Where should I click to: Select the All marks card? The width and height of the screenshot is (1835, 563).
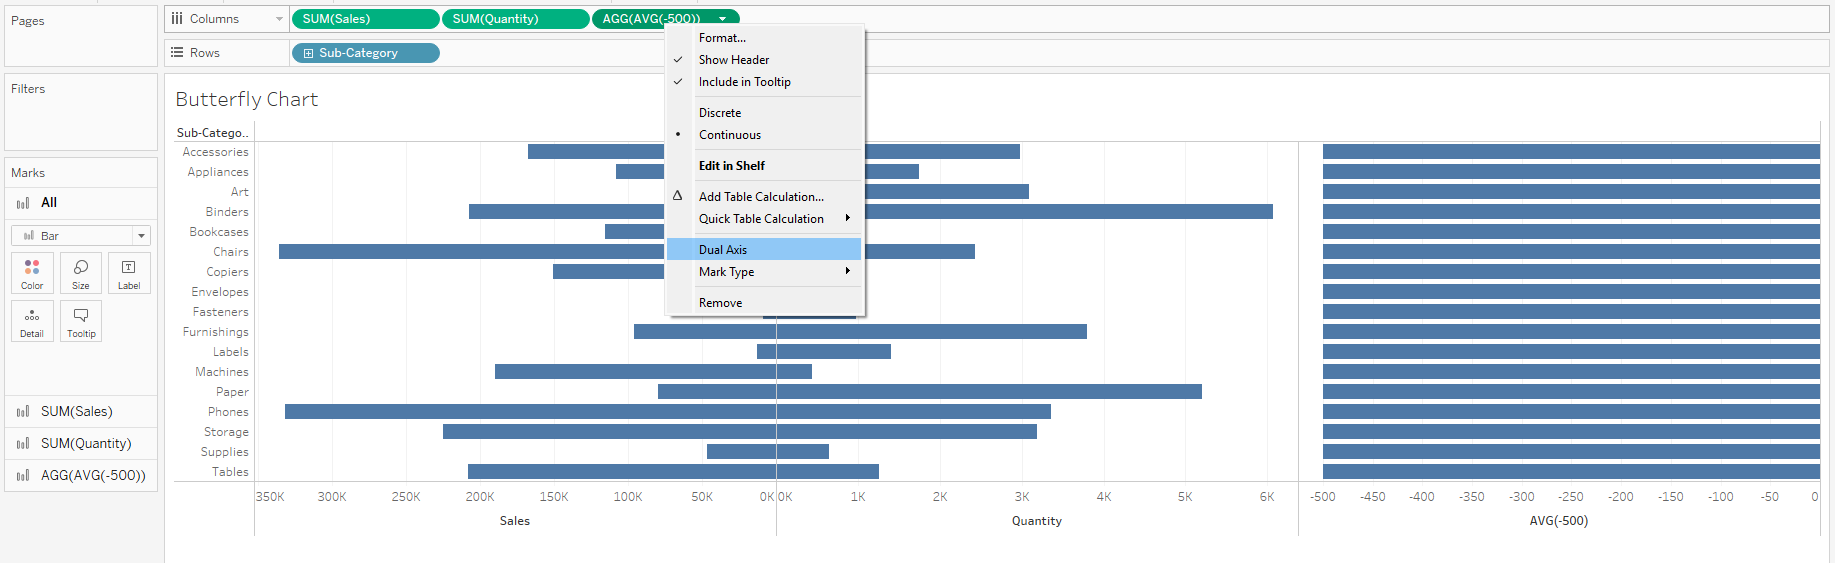click(48, 203)
